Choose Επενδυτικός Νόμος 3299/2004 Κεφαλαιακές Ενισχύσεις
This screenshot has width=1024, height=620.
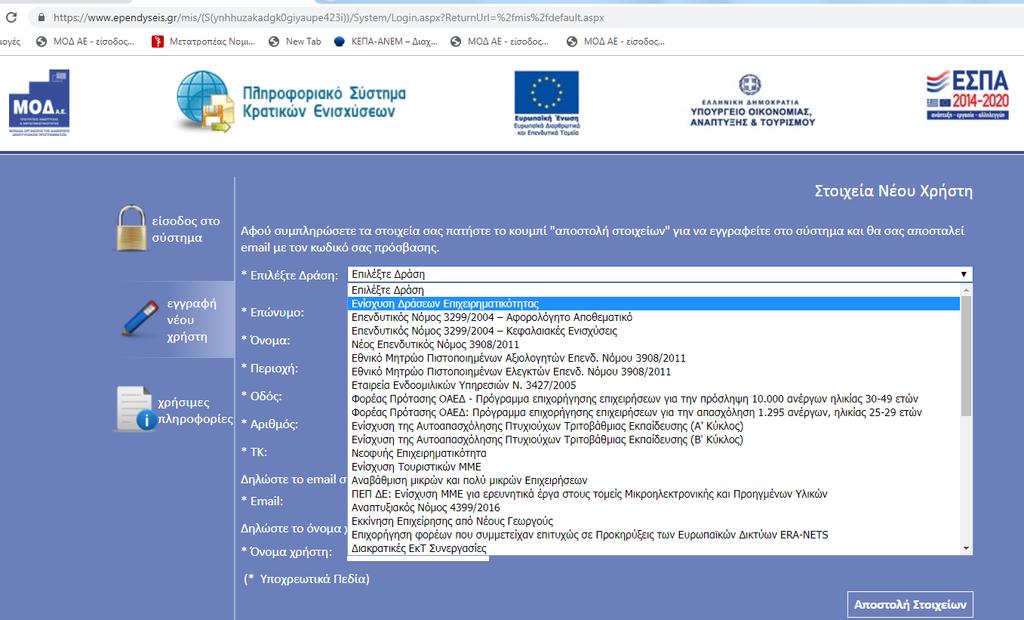(654, 331)
